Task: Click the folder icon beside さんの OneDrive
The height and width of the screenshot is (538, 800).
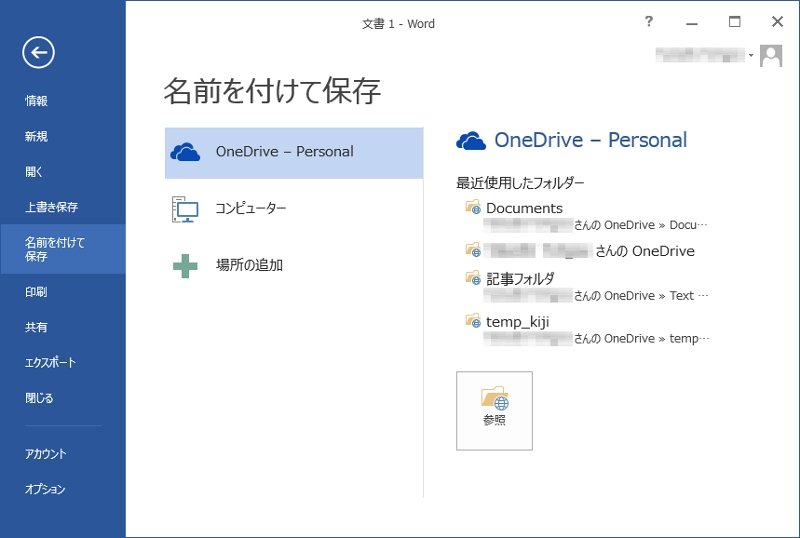Action: pyautogui.click(x=473, y=250)
